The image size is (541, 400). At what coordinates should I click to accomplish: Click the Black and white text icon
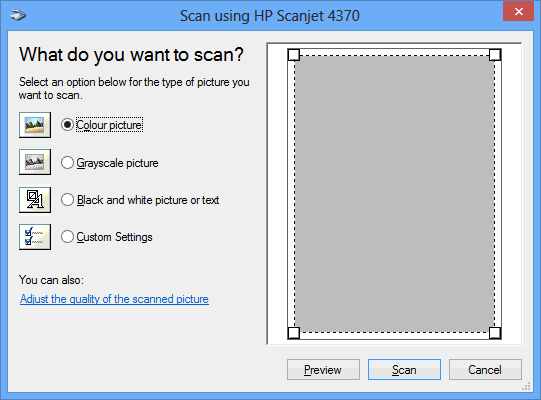pos(35,200)
